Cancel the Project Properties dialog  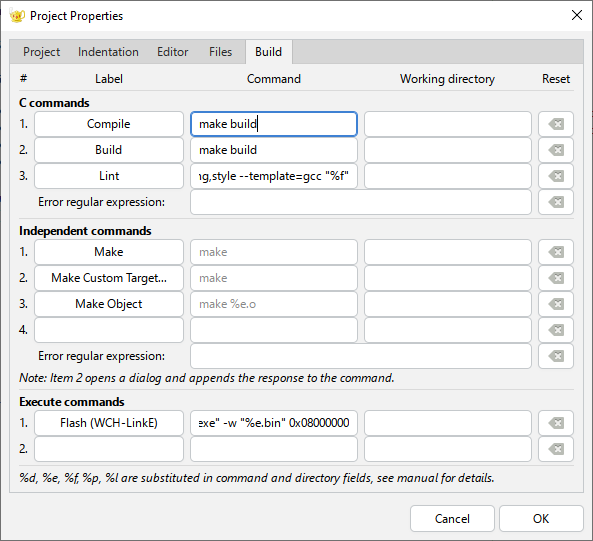452,518
